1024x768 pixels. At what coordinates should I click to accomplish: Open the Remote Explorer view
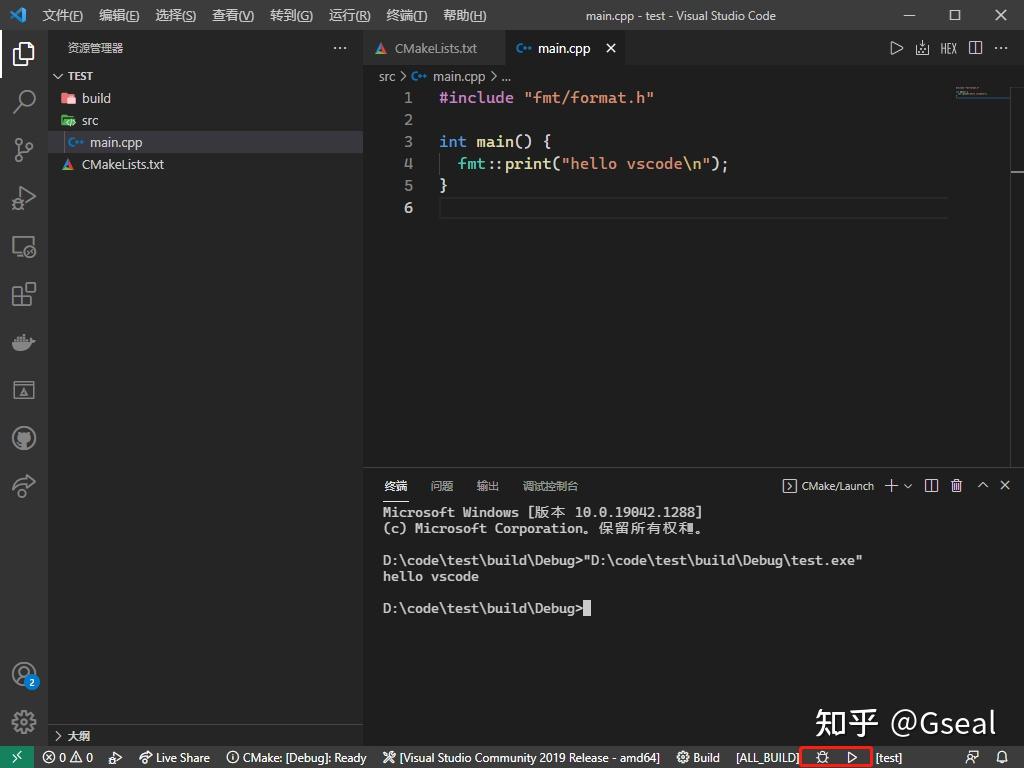tap(24, 246)
